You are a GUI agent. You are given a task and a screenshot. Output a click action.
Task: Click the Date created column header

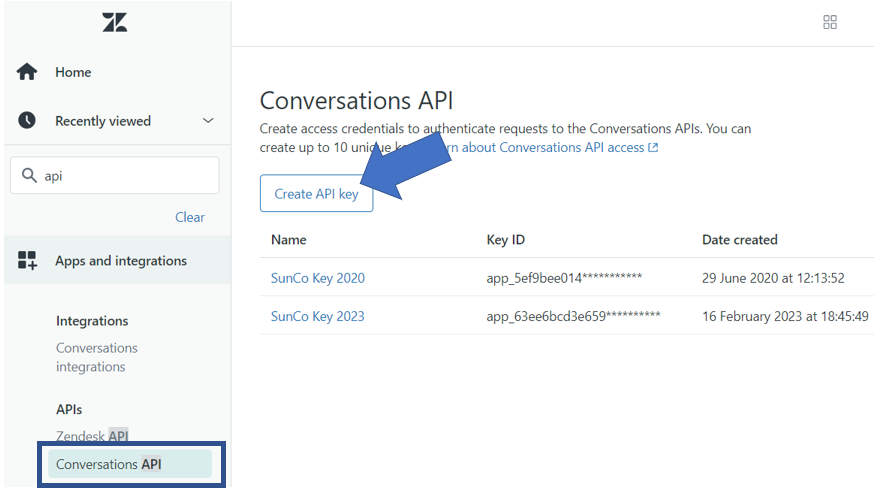739,240
